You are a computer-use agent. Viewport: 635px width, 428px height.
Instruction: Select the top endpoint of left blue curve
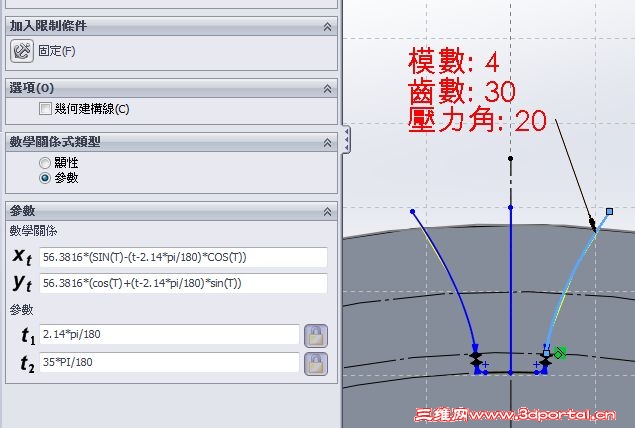pyautogui.click(x=412, y=211)
